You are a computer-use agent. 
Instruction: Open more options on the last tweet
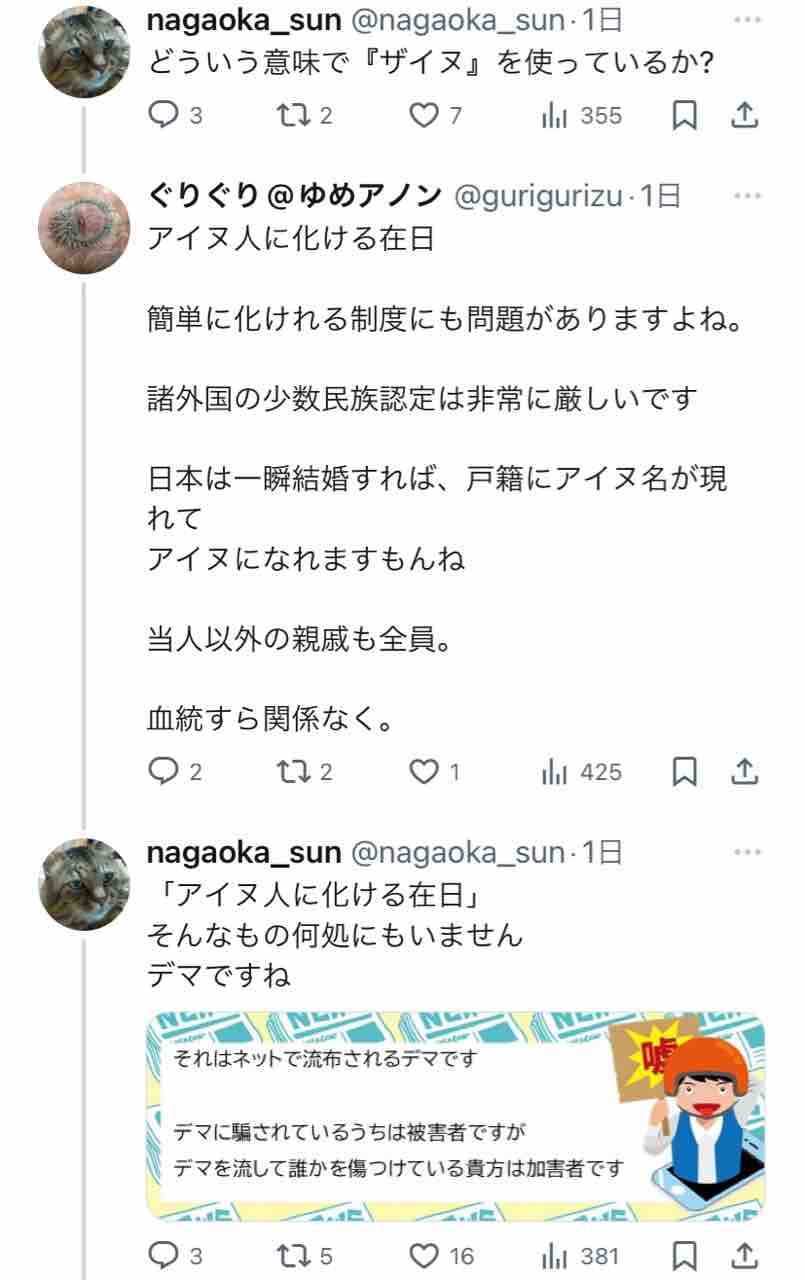747,853
